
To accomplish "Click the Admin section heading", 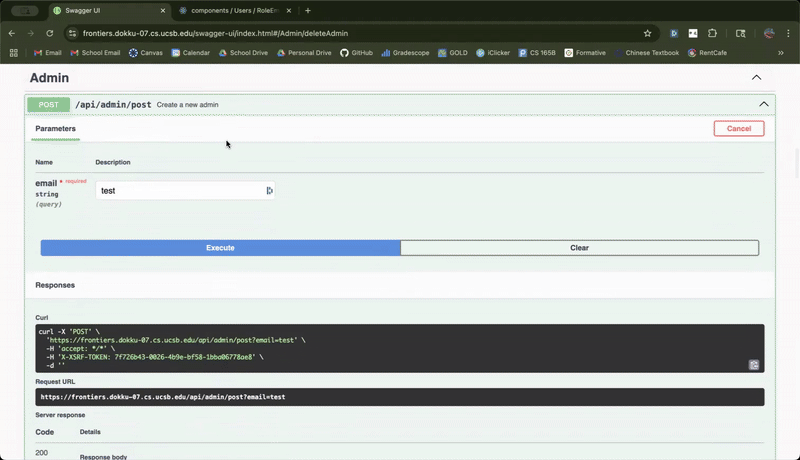I will (49, 78).
